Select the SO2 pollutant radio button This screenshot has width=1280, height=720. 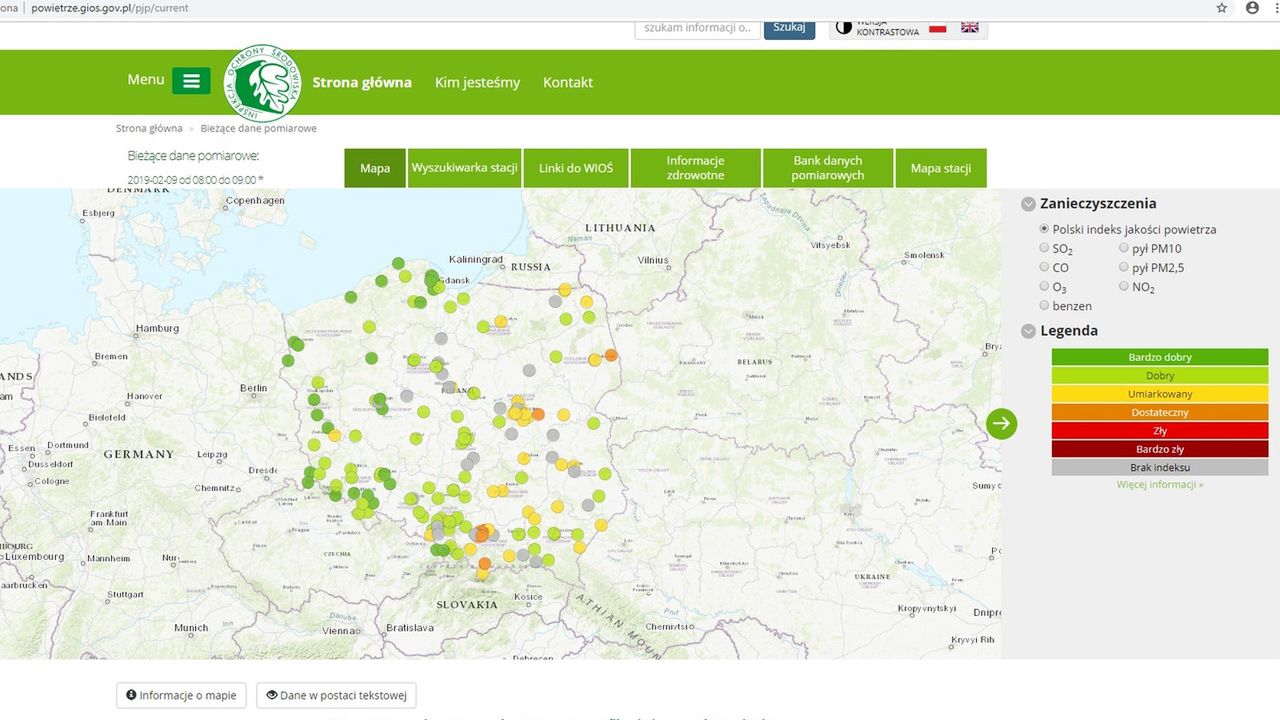click(1045, 248)
